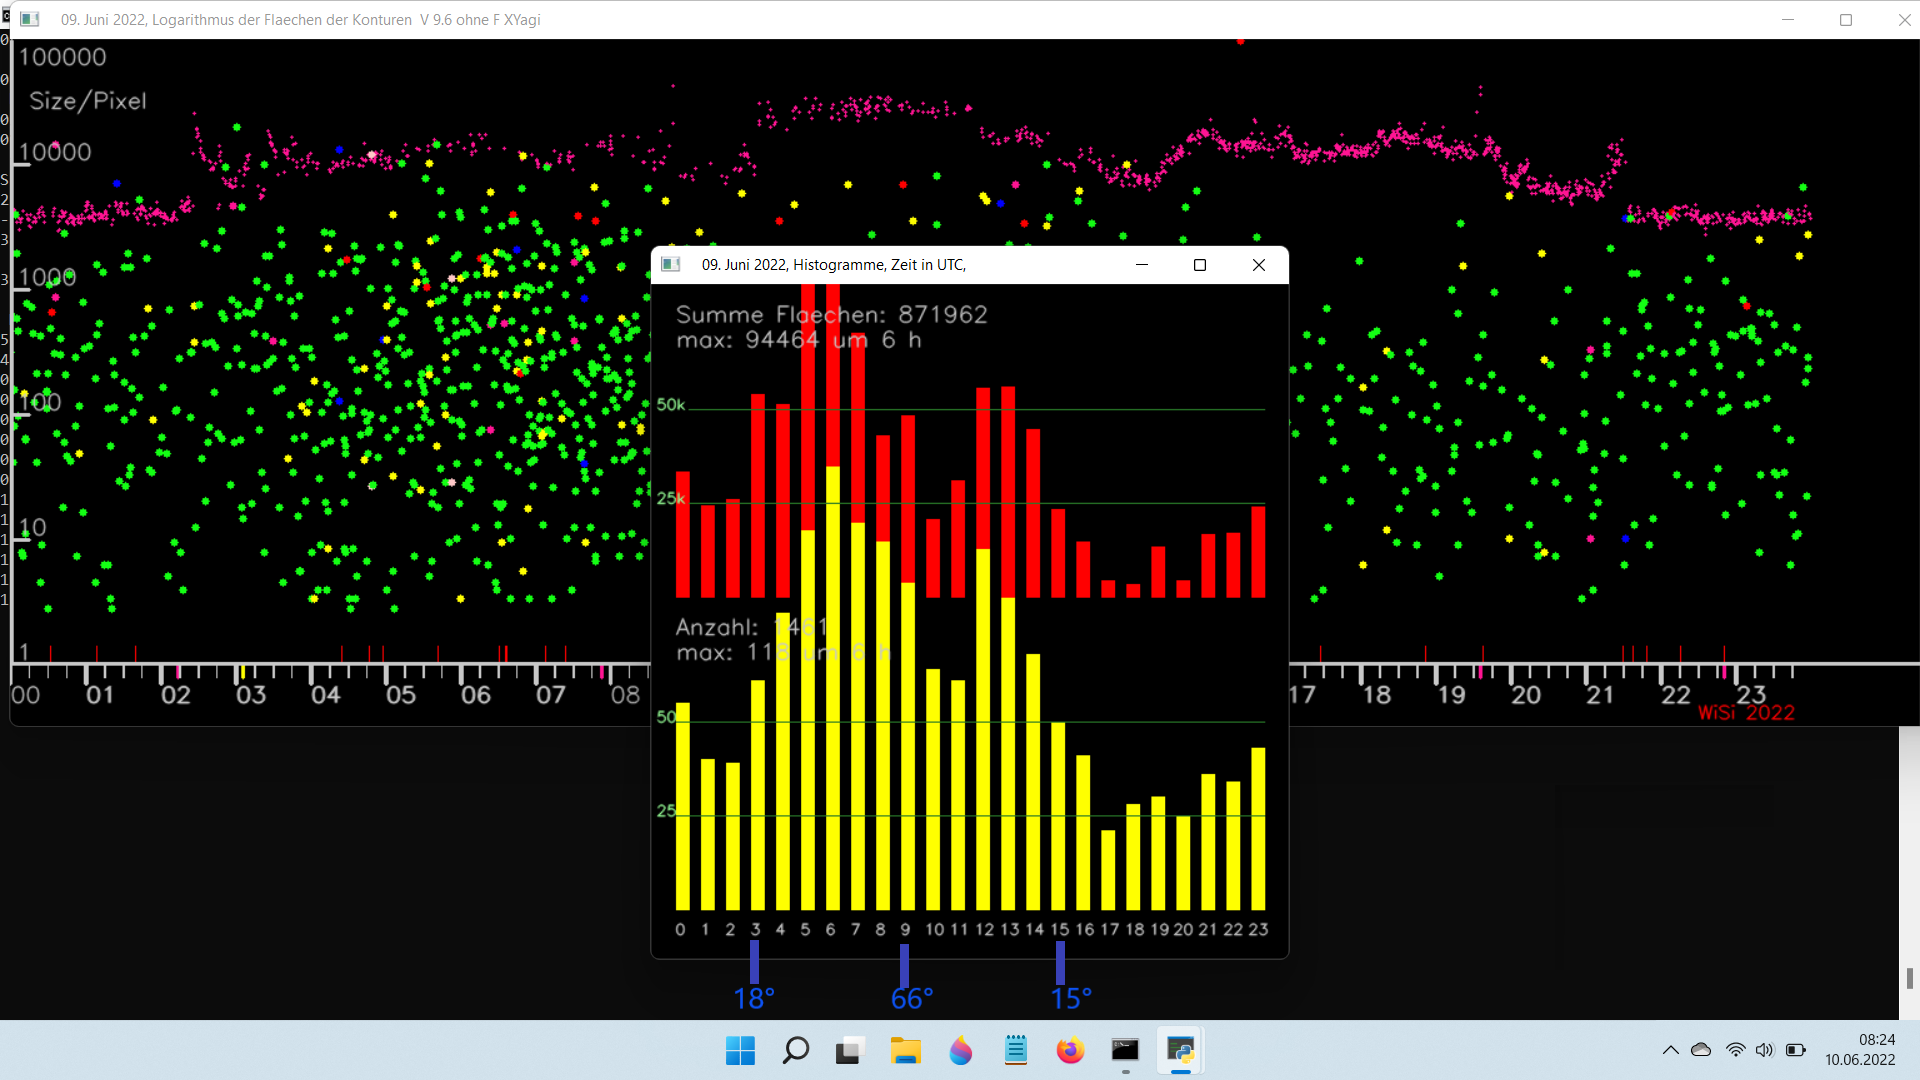
Task: Click the 'Summe Flaechen: 871962' text
Action: [832, 315]
